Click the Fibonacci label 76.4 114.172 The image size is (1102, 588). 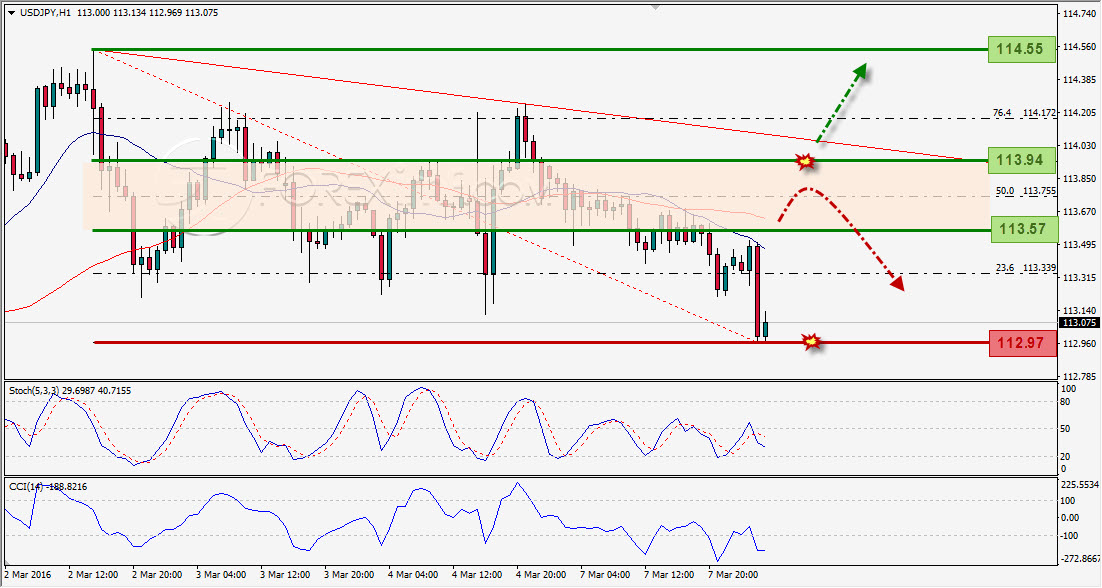(x=1024, y=112)
